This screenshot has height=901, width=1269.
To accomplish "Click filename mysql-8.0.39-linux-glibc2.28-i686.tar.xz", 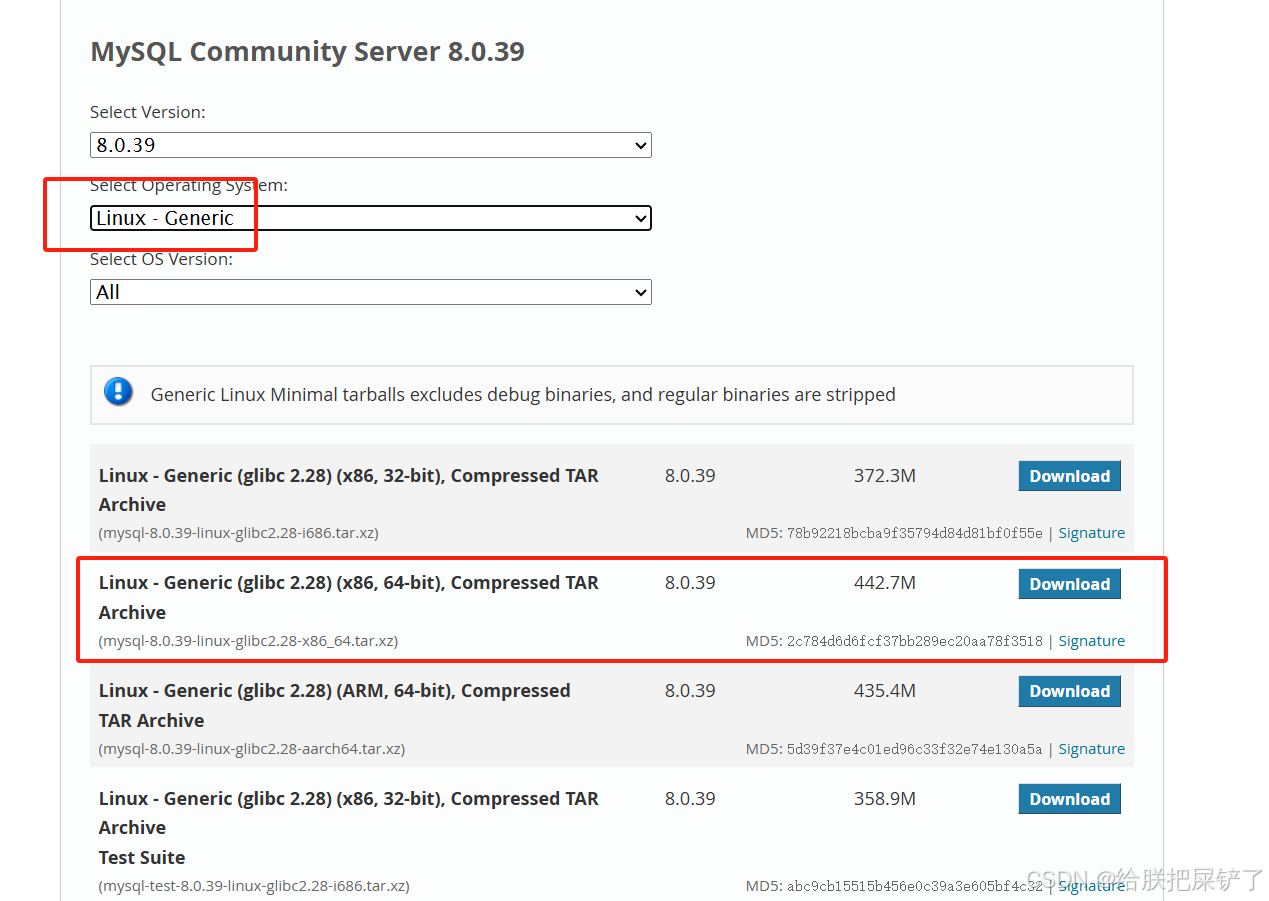I will (x=238, y=533).
